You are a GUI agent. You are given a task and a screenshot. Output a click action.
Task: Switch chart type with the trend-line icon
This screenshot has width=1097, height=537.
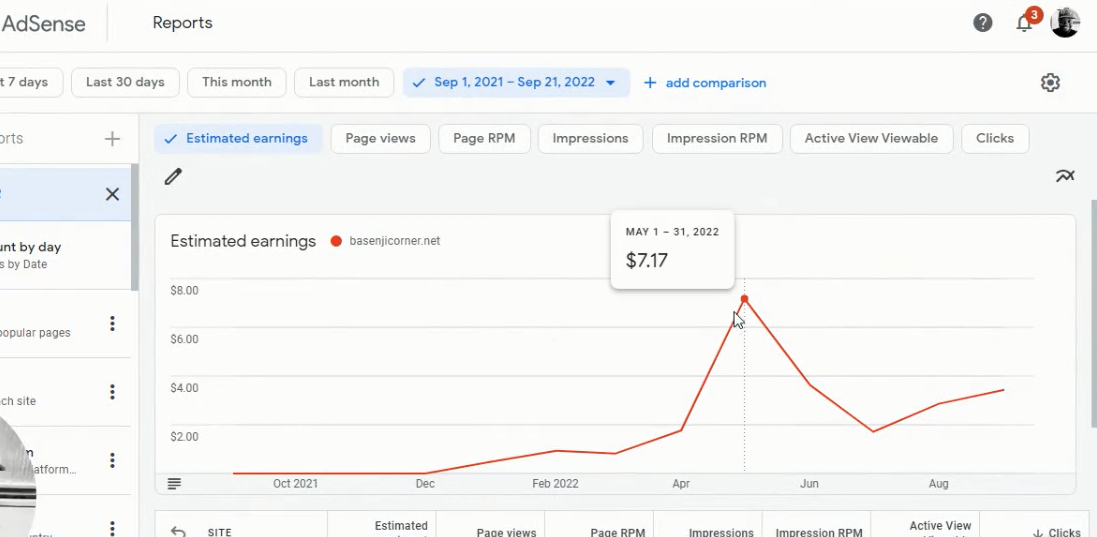[1065, 176]
